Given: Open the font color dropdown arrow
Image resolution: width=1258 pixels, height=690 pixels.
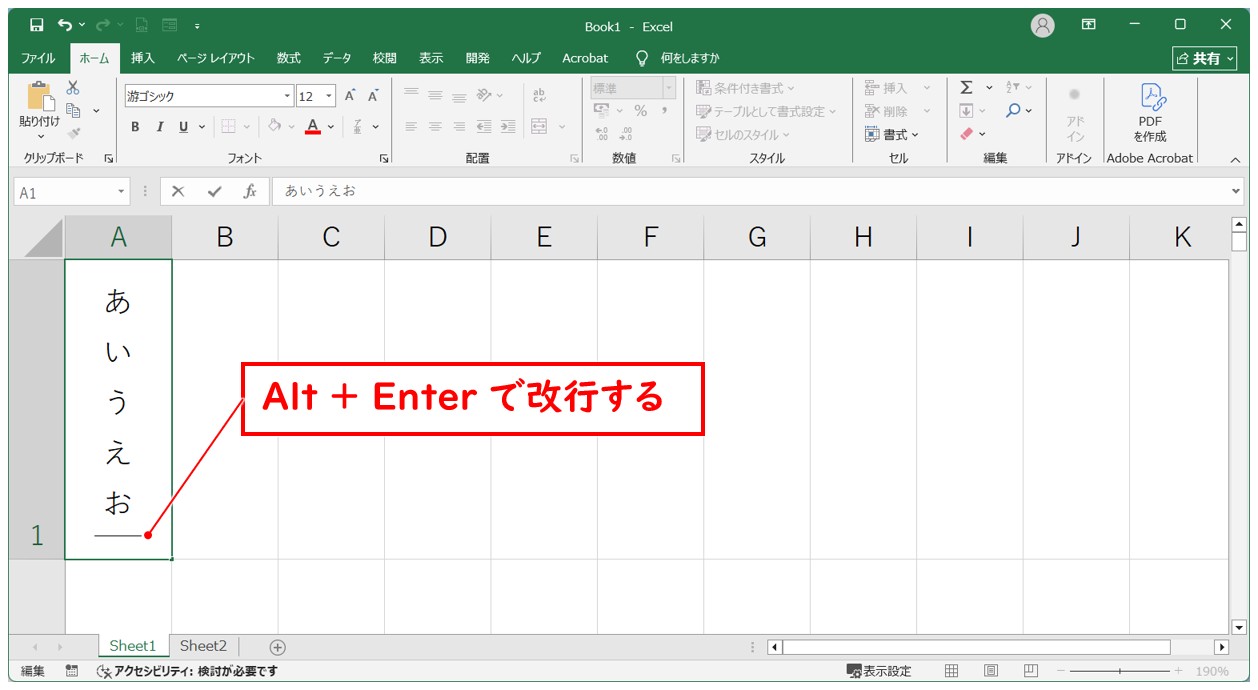Looking at the screenshot, I should (333, 127).
